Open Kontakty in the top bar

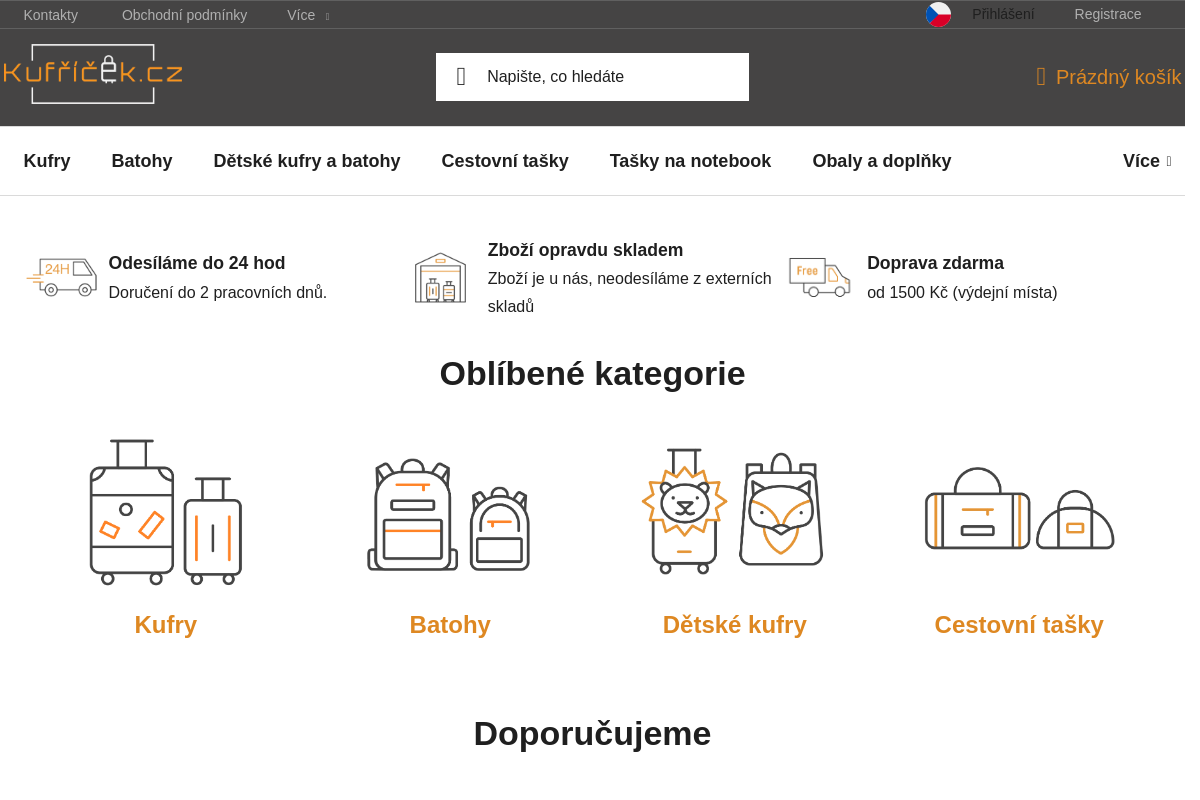(x=51, y=15)
